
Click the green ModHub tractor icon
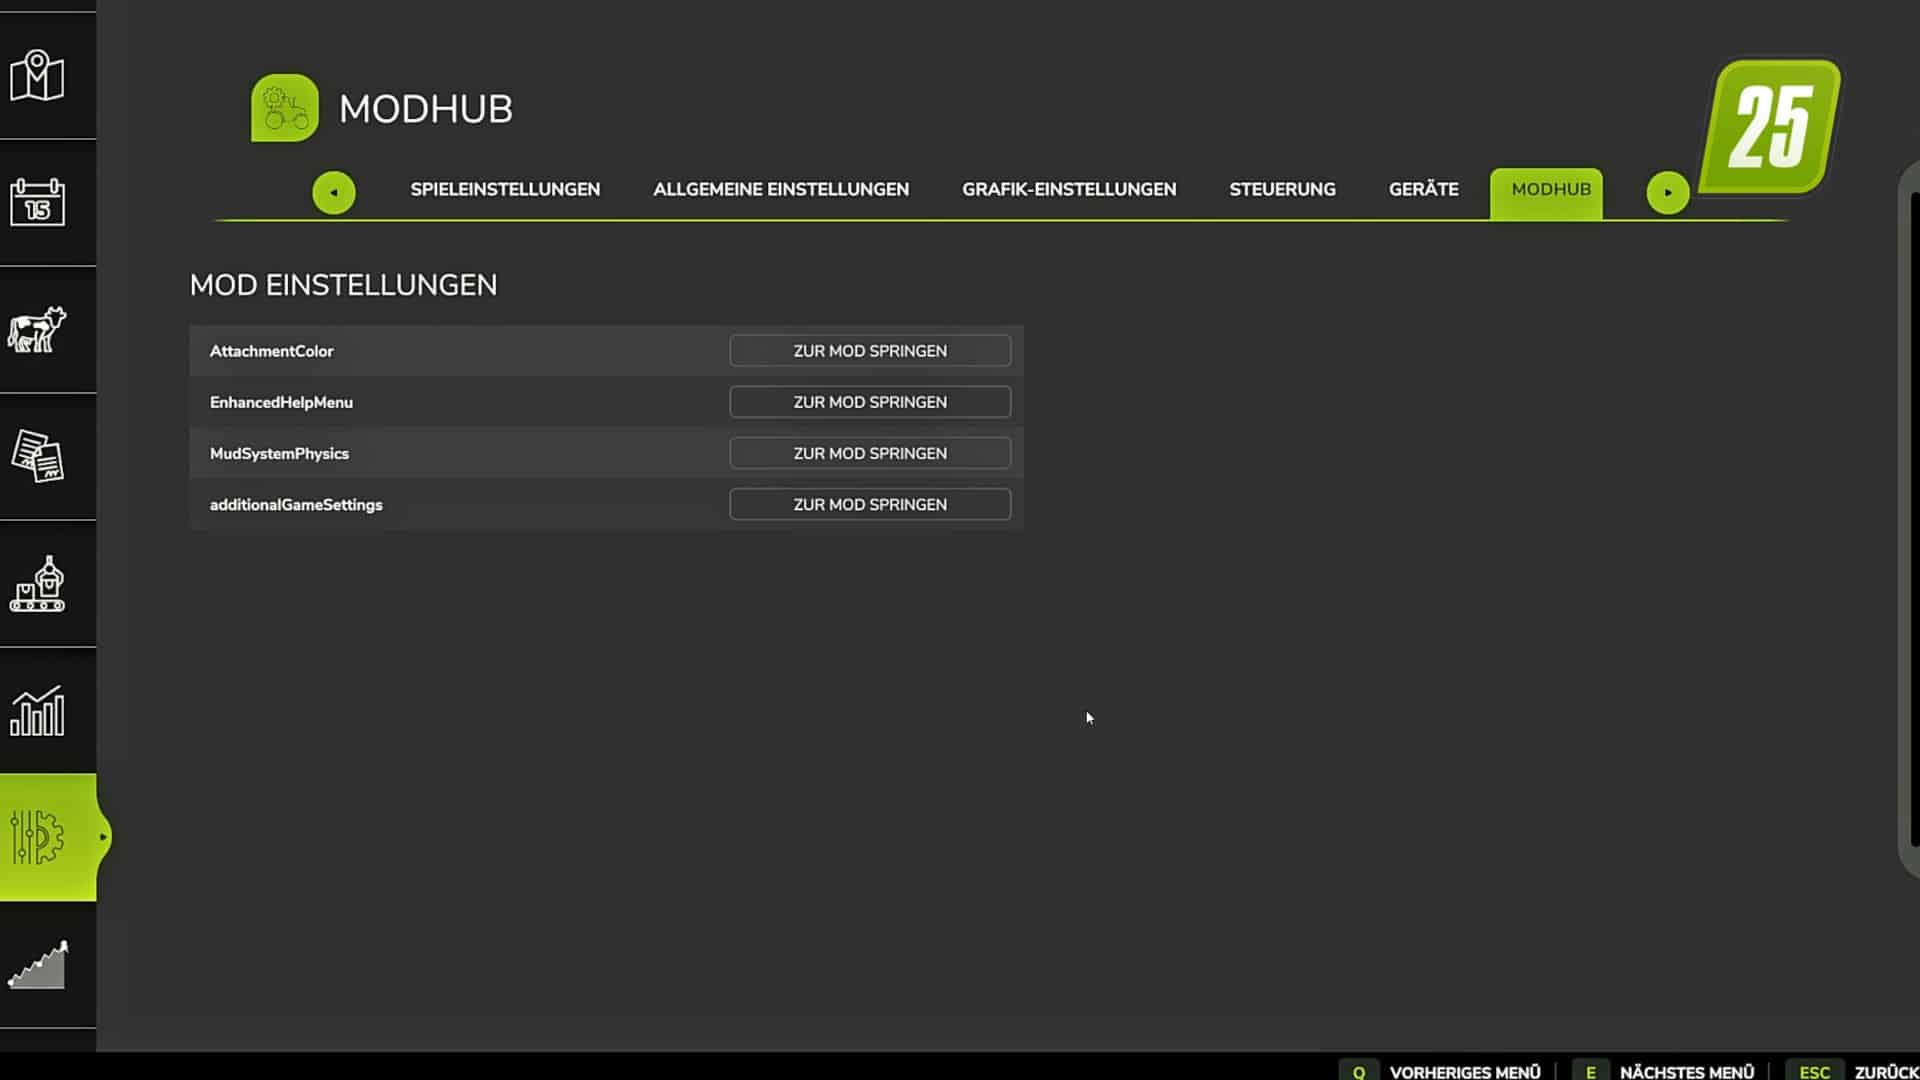pos(285,108)
